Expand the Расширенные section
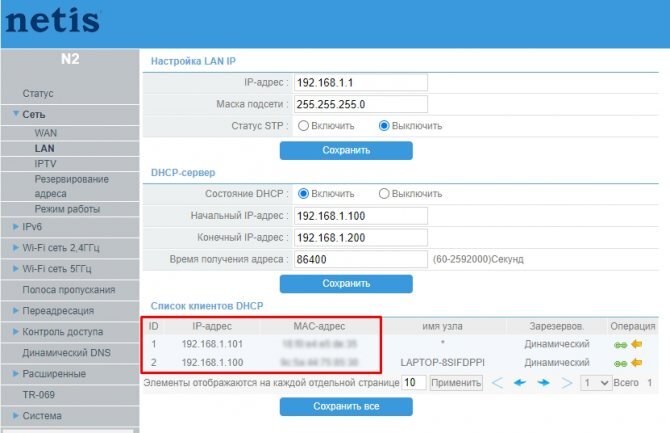This screenshot has width=670, height=433. pyautogui.click(x=16, y=373)
